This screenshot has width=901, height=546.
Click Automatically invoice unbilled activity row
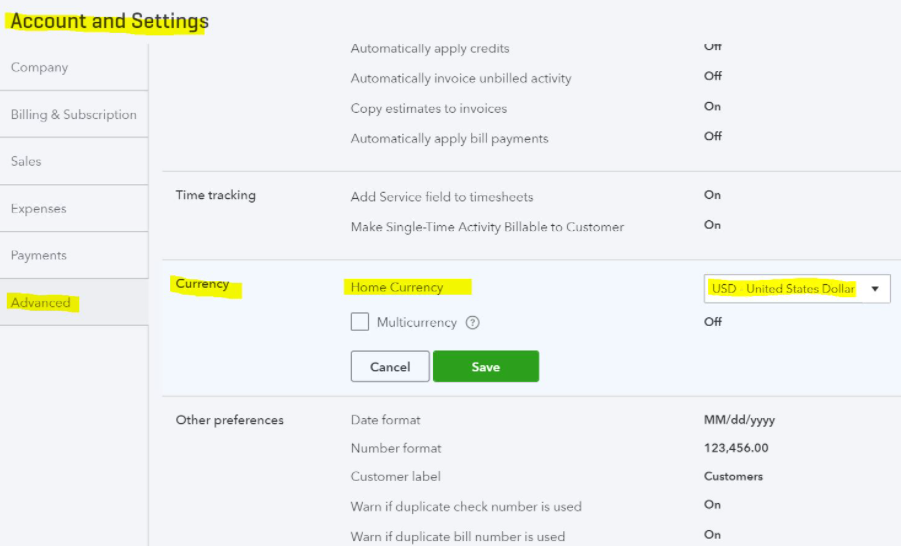(x=532, y=78)
